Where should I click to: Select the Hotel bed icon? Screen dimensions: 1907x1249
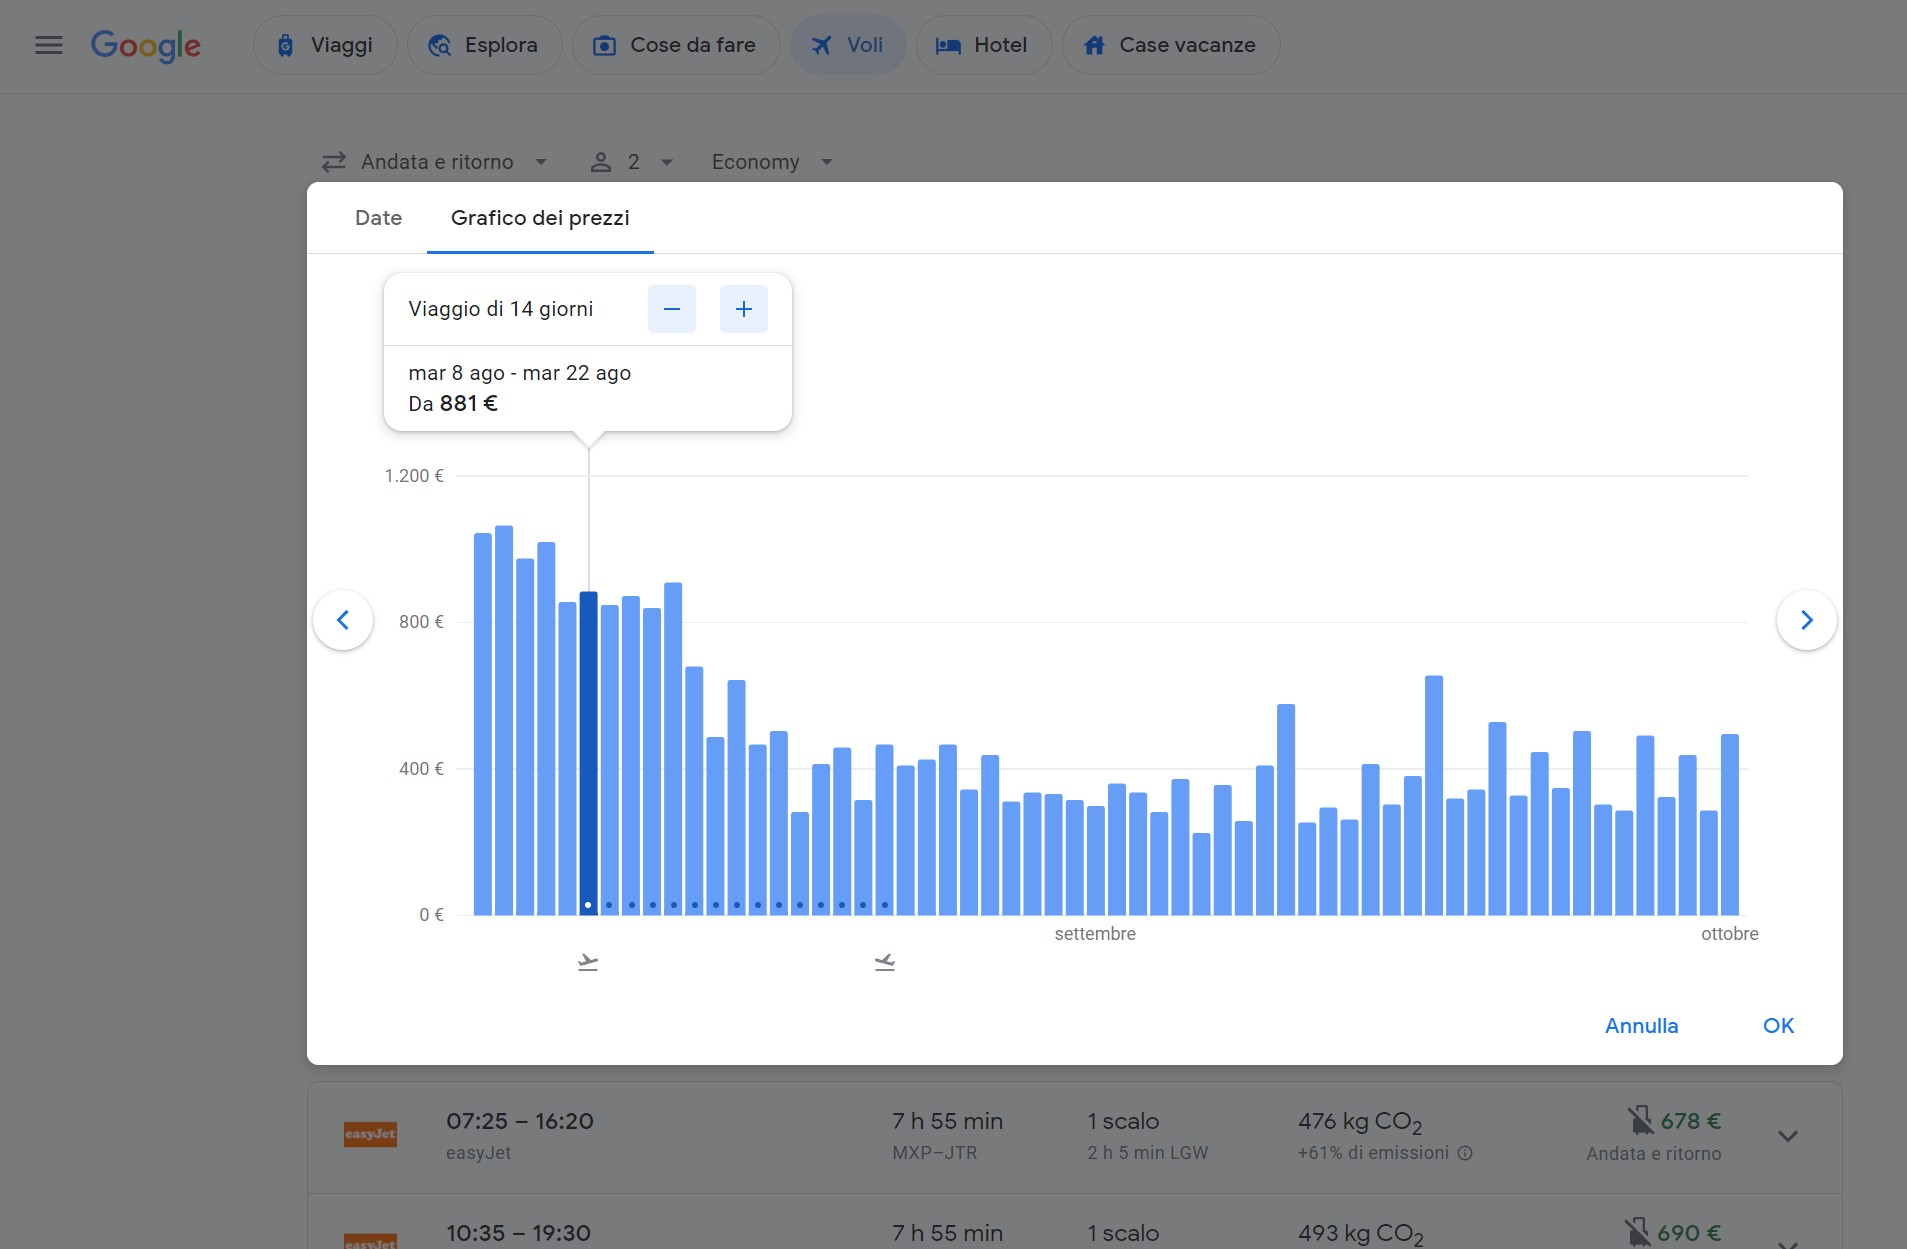(947, 45)
